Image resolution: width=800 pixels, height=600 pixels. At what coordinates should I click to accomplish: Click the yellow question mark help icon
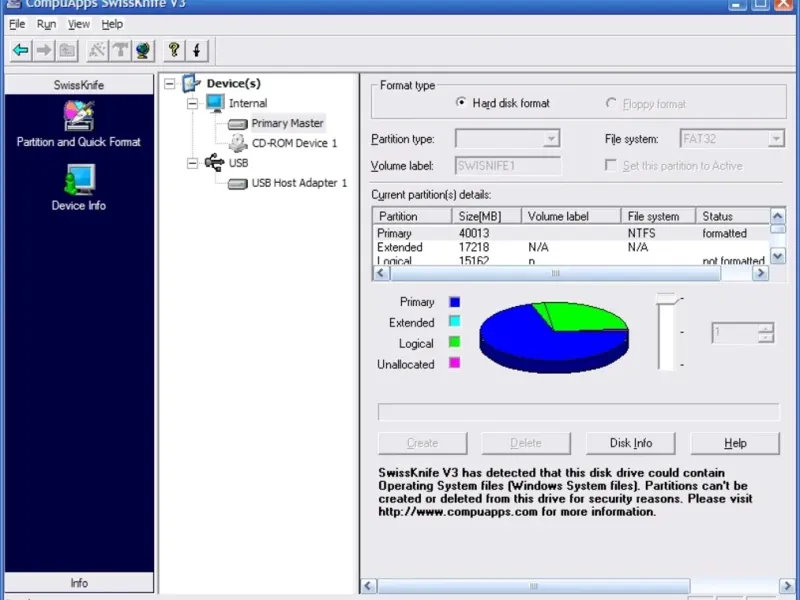coord(174,50)
